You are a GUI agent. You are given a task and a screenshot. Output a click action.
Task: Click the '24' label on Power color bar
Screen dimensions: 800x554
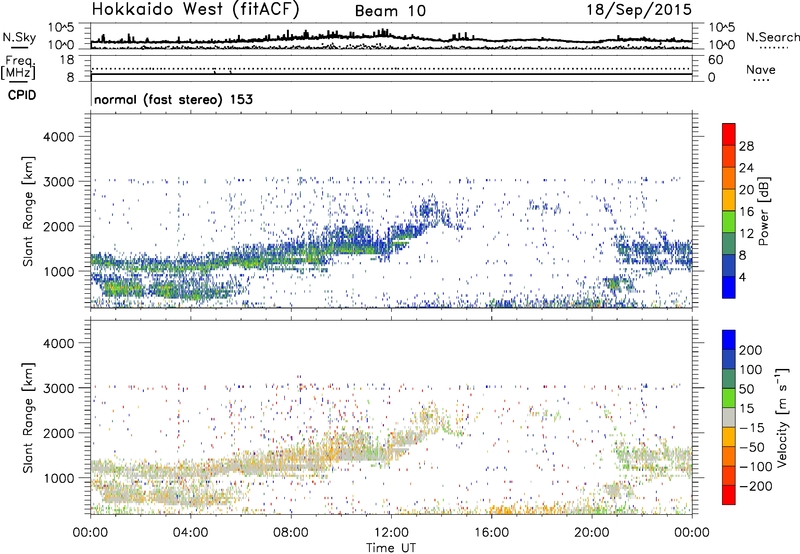tap(746, 168)
